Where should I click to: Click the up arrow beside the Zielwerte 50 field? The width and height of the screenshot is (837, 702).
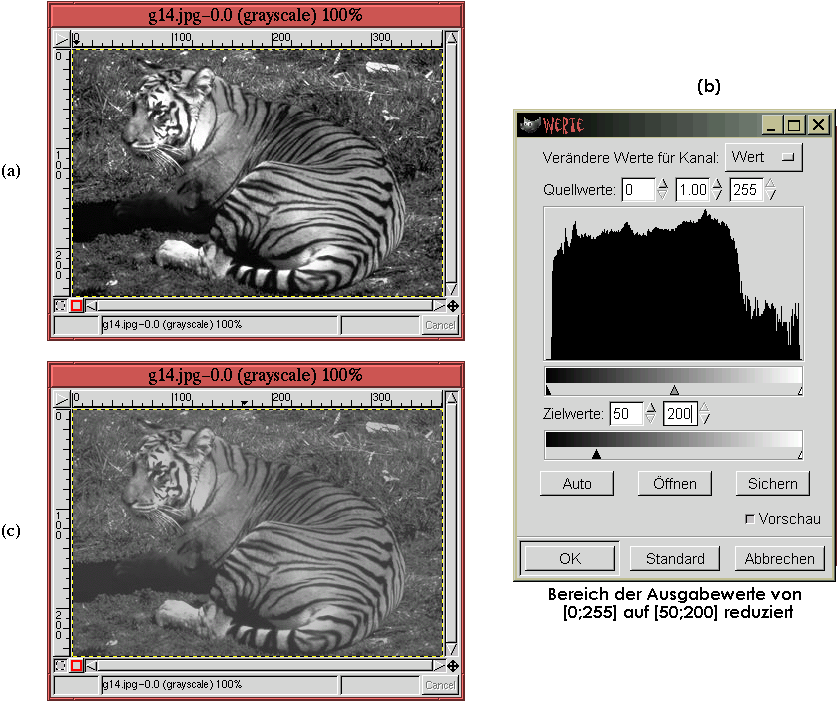(651, 408)
